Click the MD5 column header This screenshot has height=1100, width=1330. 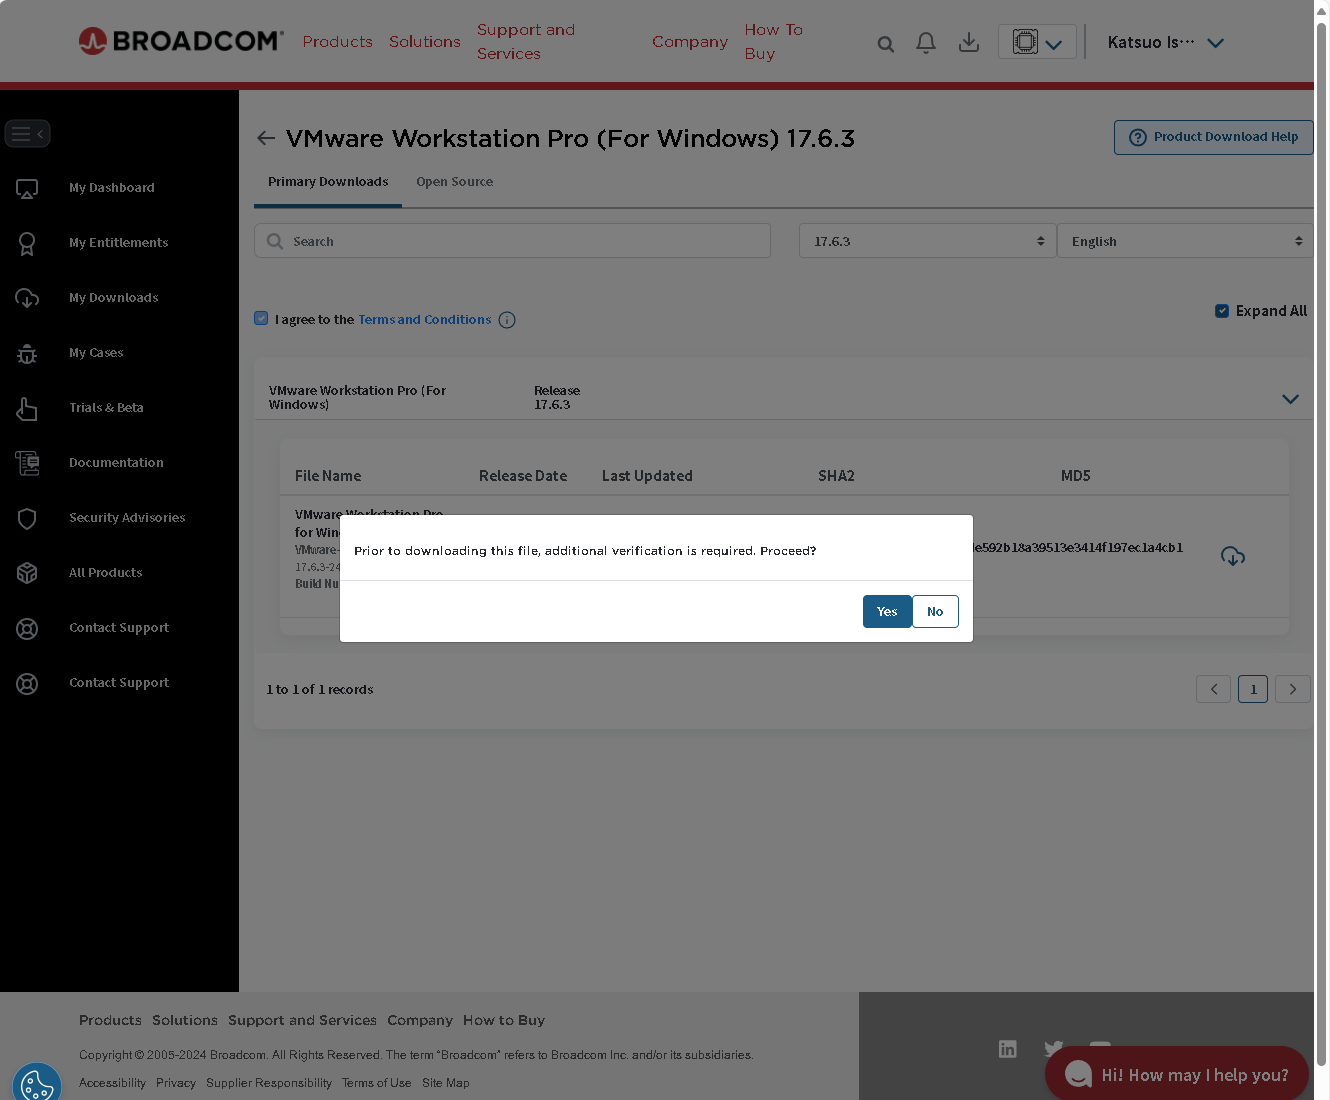point(1076,476)
